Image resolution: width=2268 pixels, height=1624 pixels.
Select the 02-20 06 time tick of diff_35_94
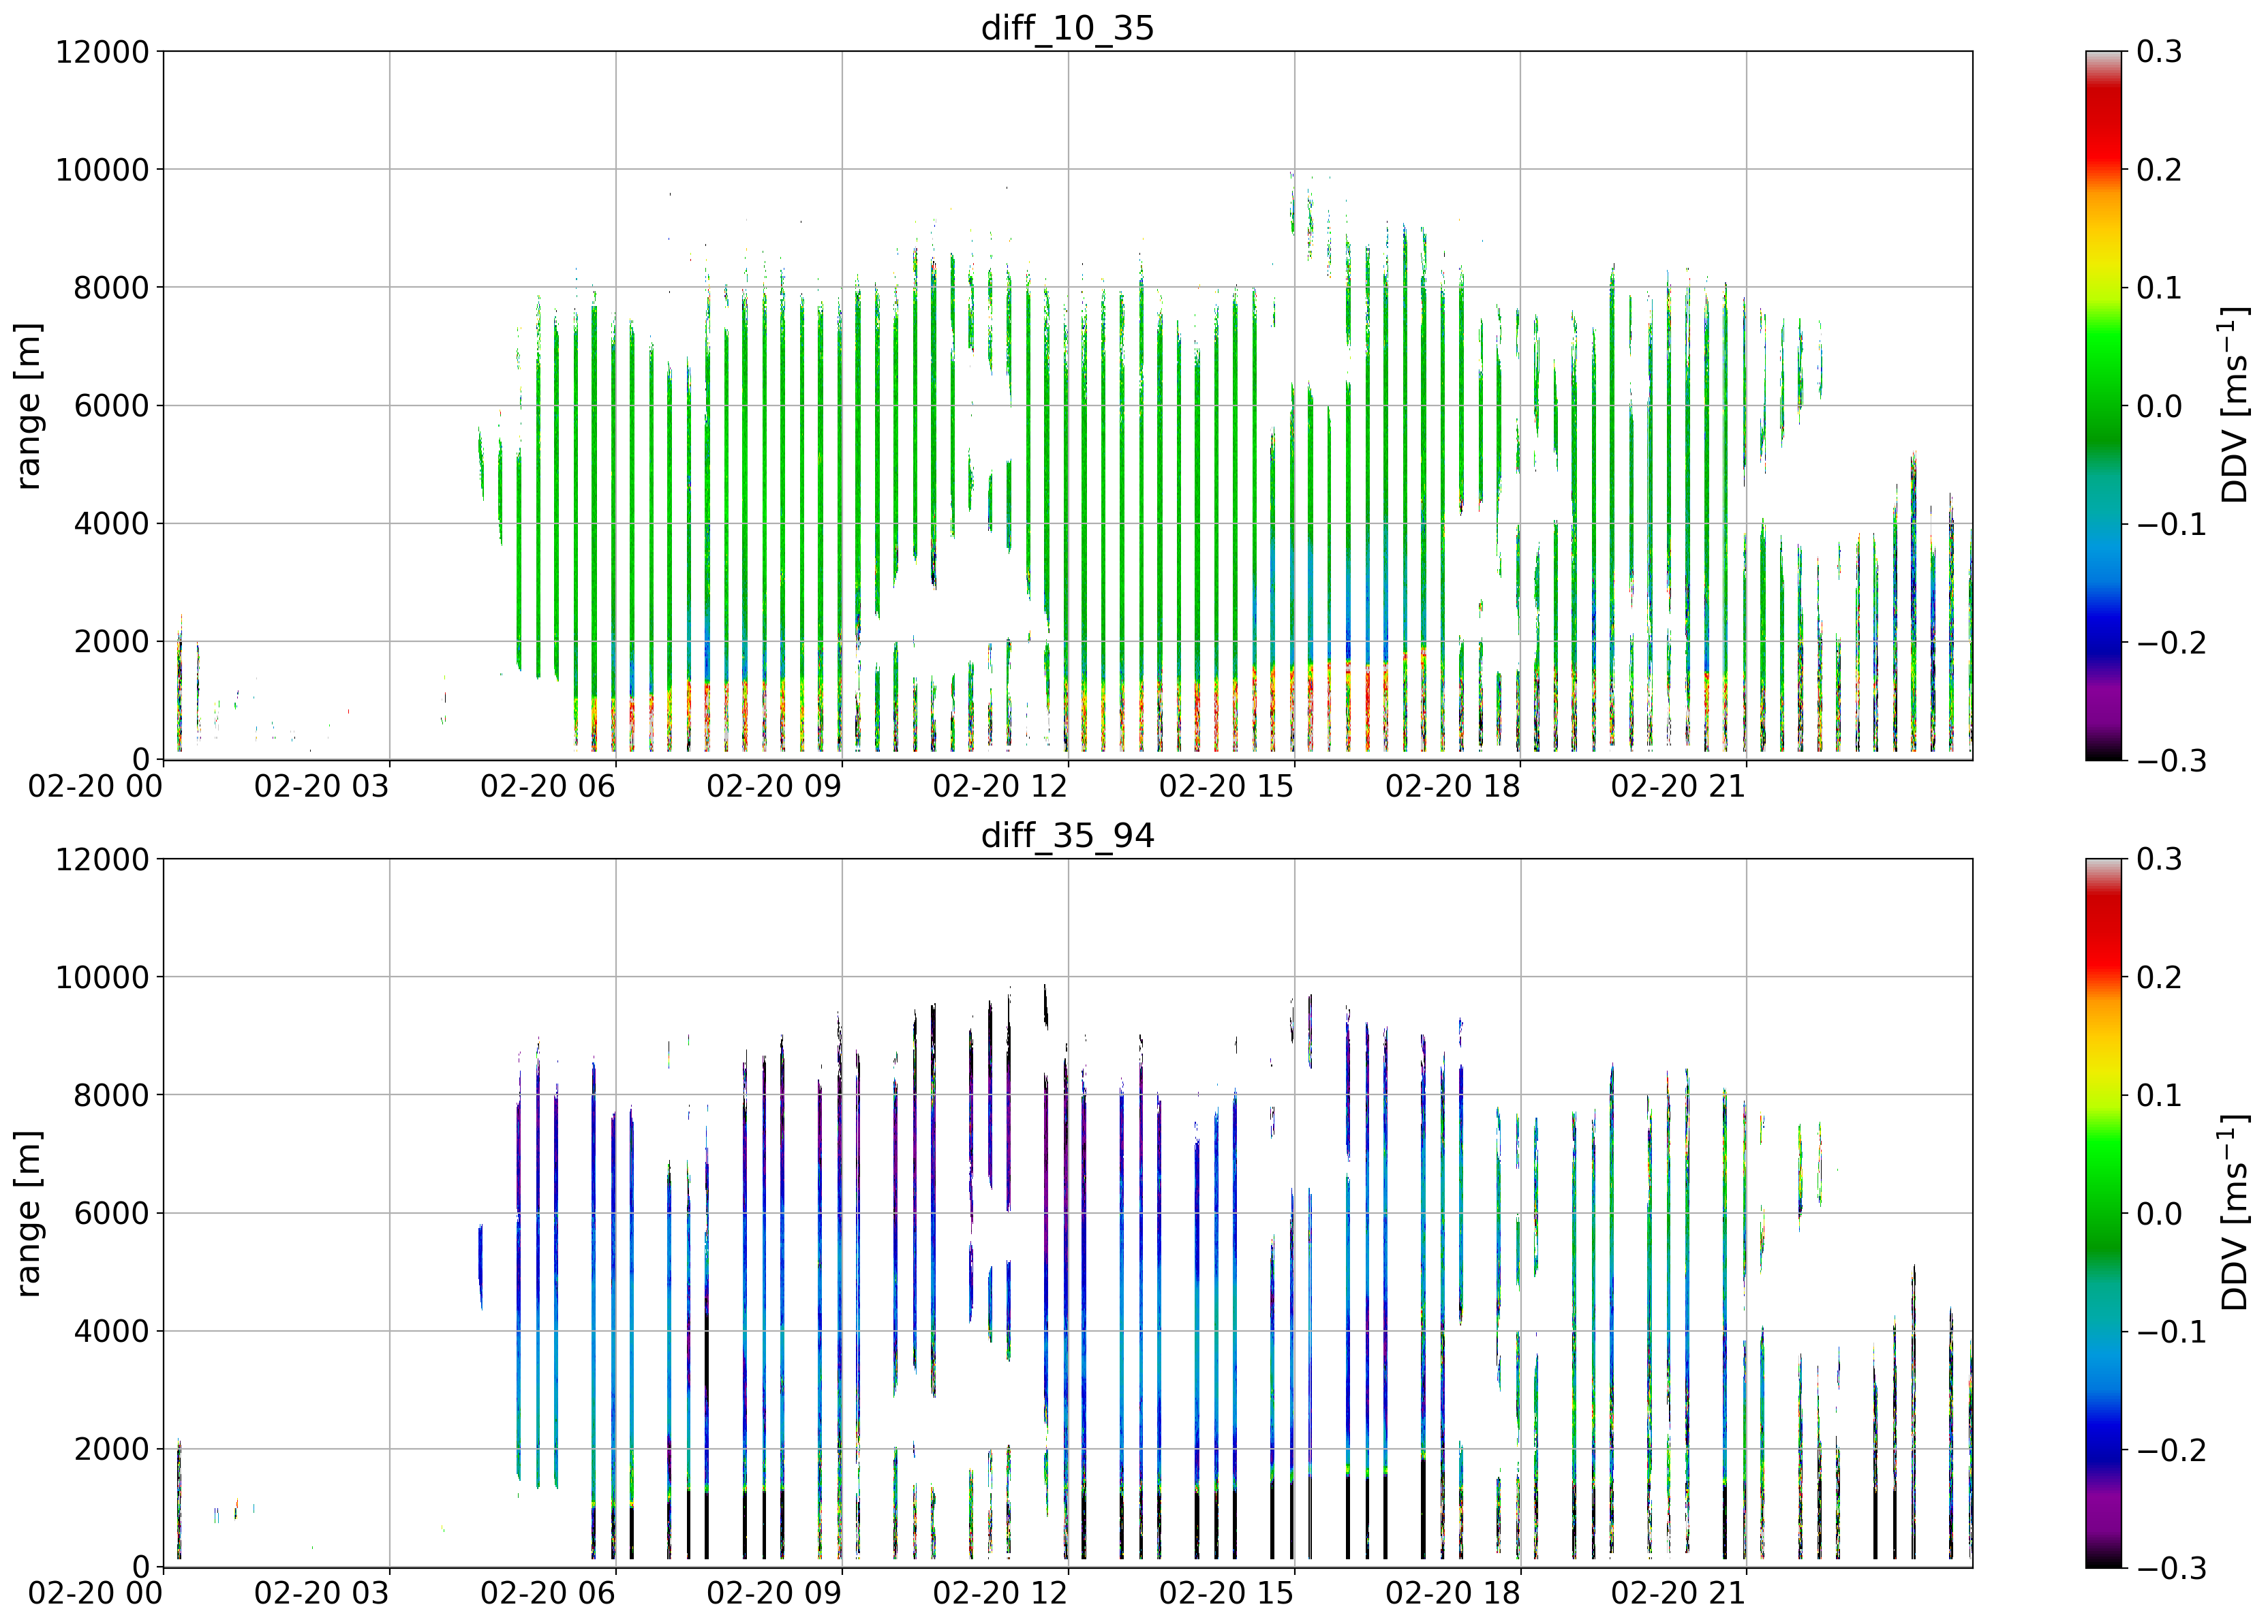click(x=547, y=1593)
